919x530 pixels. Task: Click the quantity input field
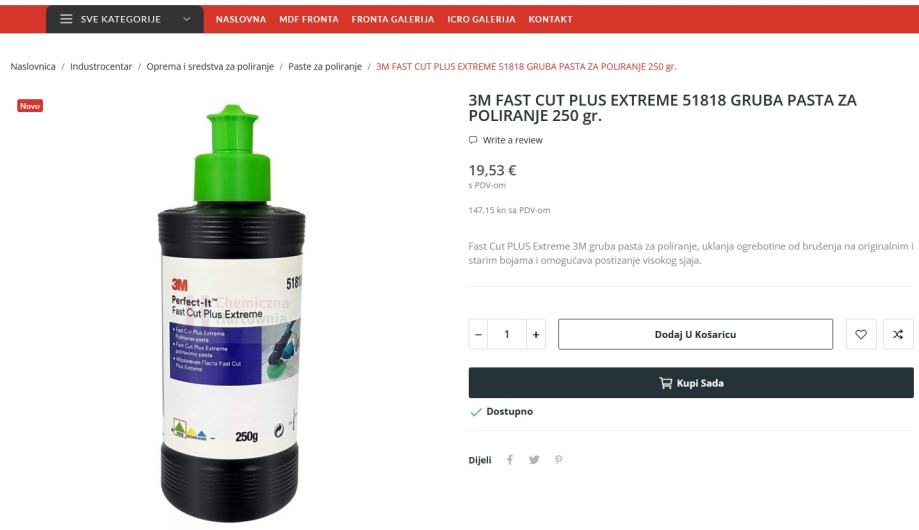click(507, 334)
